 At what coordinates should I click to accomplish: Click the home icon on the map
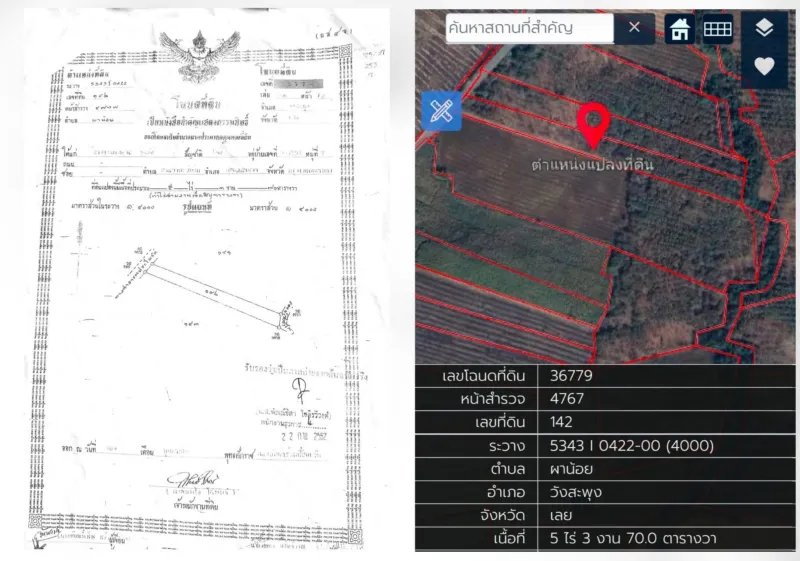pyautogui.click(x=680, y=29)
